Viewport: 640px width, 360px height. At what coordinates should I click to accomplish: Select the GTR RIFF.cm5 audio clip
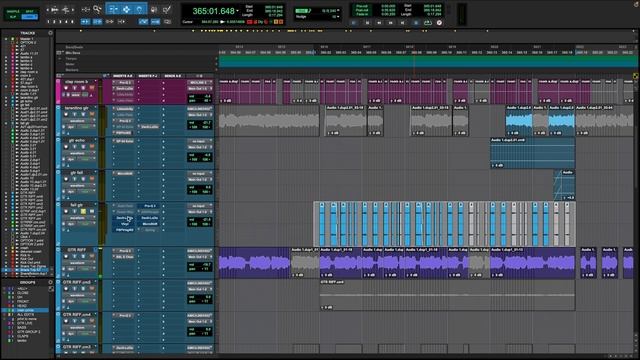coord(447,295)
